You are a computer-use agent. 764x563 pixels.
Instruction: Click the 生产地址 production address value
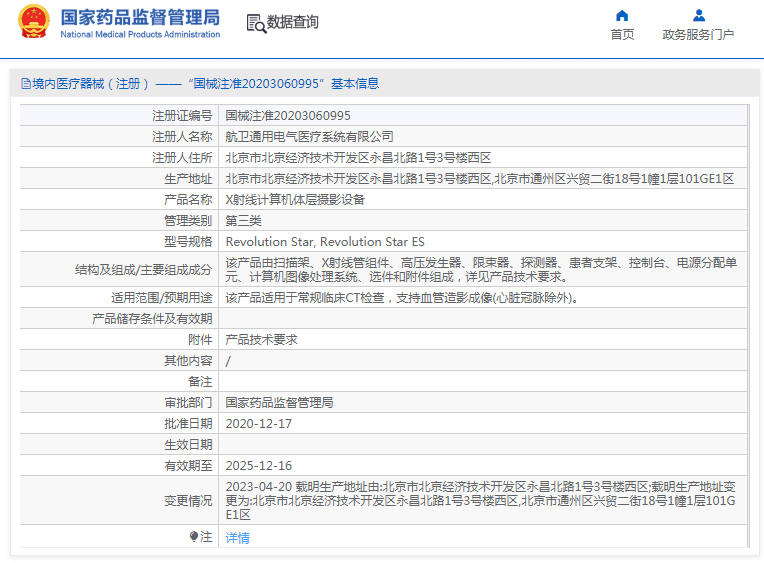479,178
